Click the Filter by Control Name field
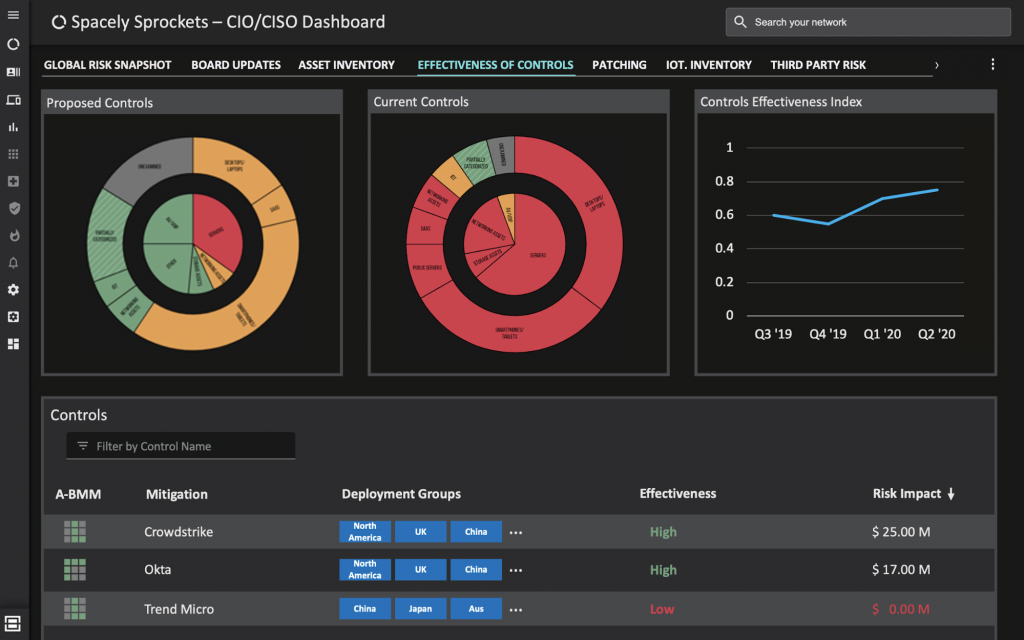The width and height of the screenshot is (1024, 640). tap(180, 445)
